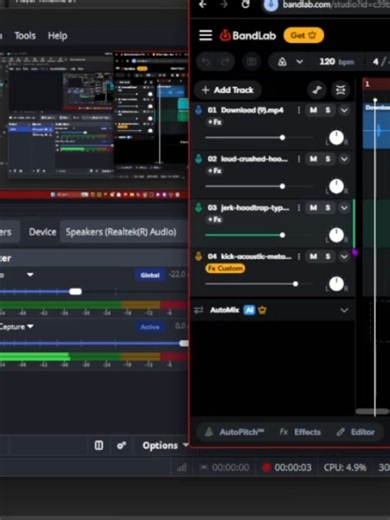Screen dimensions: 390x520
Task: Open options menu for track 04 kick-acoustic
Action: tap(299, 256)
